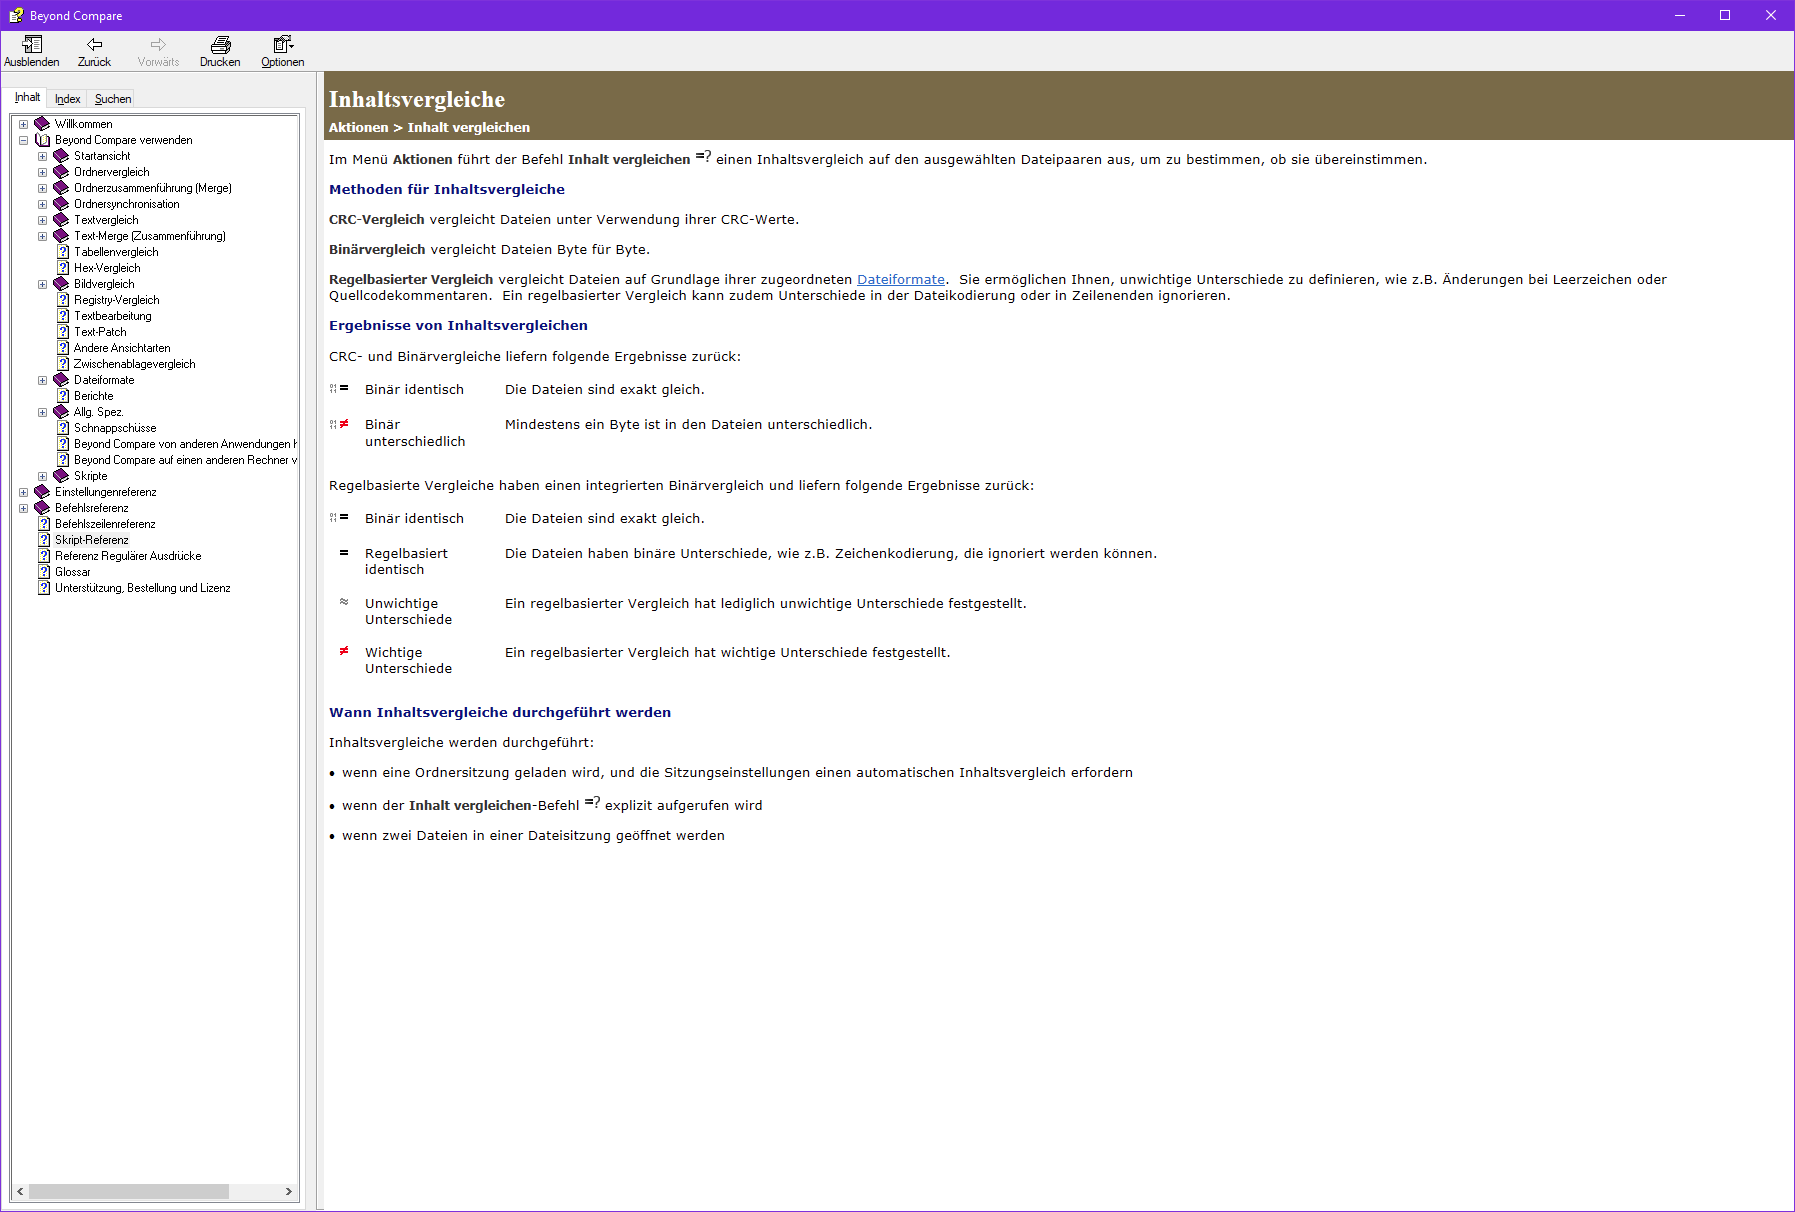This screenshot has width=1795, height=1212.
Task: Click the Wichtige Unterschiede result label
Action: 408,660
